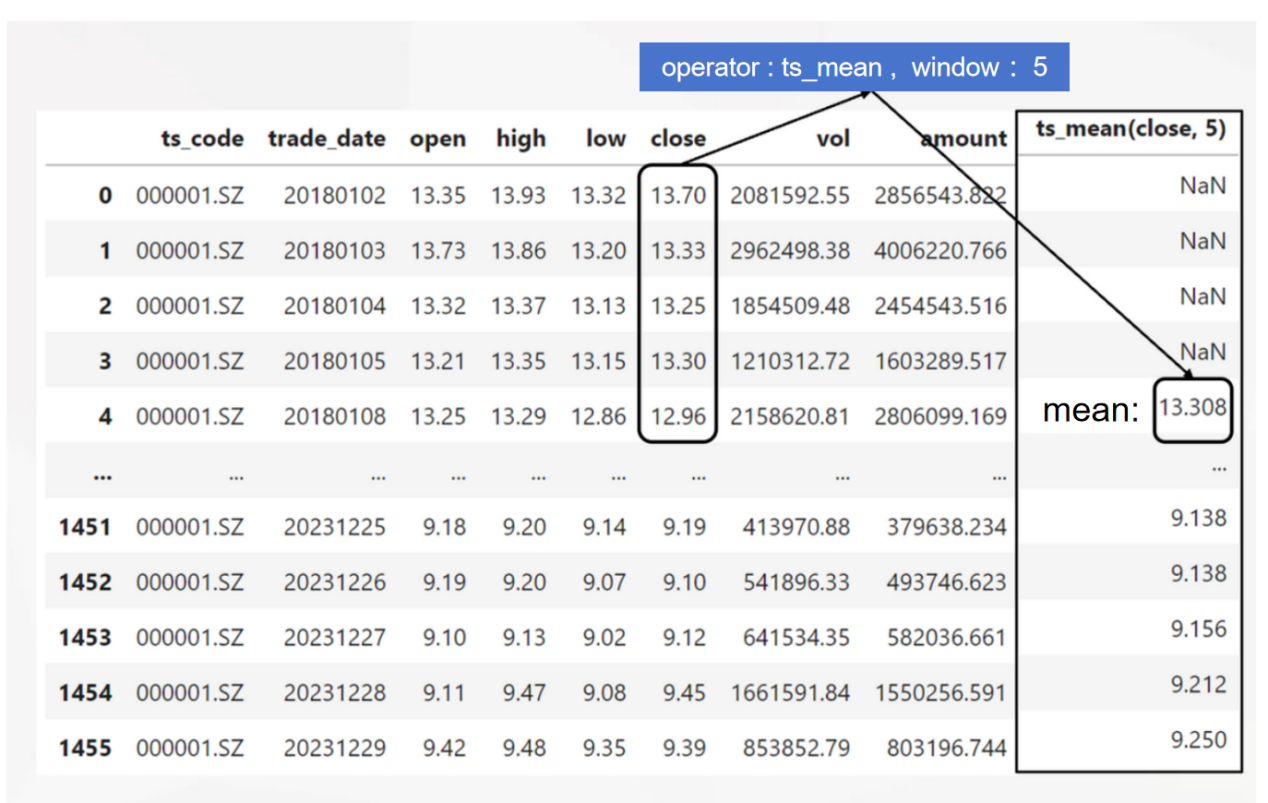Image resolution: width=1268 pixels, height=803 pixels.
Task: Select trade date 20231227 cell
Action: [x=334, y=637]
